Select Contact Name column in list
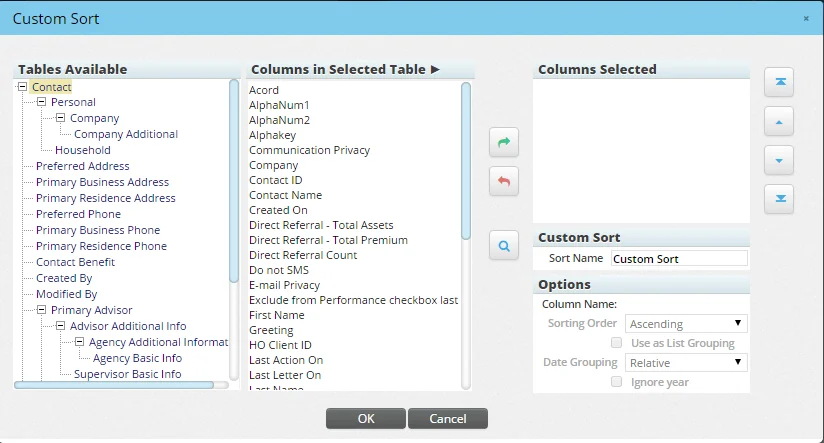The image size is (824, 443). tap(285, 195)
